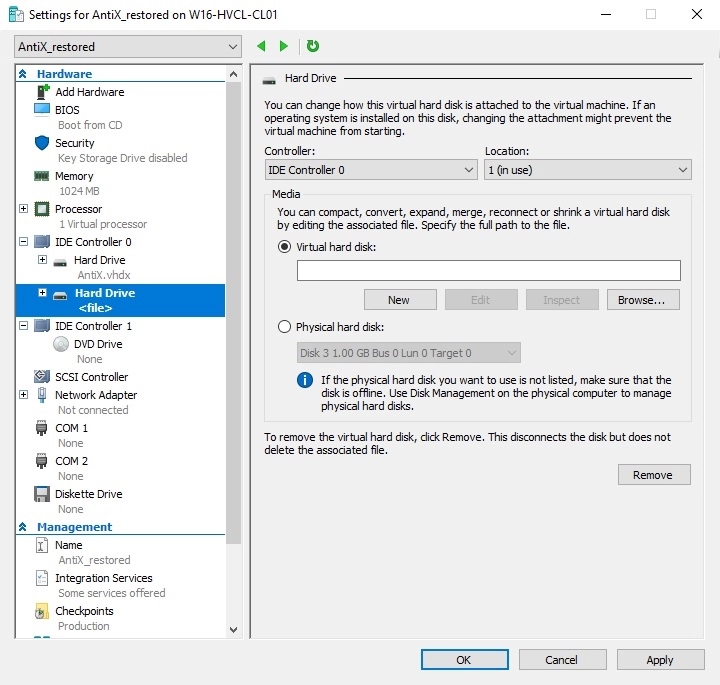Expand the AntiX.vhdx Hard Drive node
The height and width of the screenshot is (685, 720).
(x=42, y=260)
